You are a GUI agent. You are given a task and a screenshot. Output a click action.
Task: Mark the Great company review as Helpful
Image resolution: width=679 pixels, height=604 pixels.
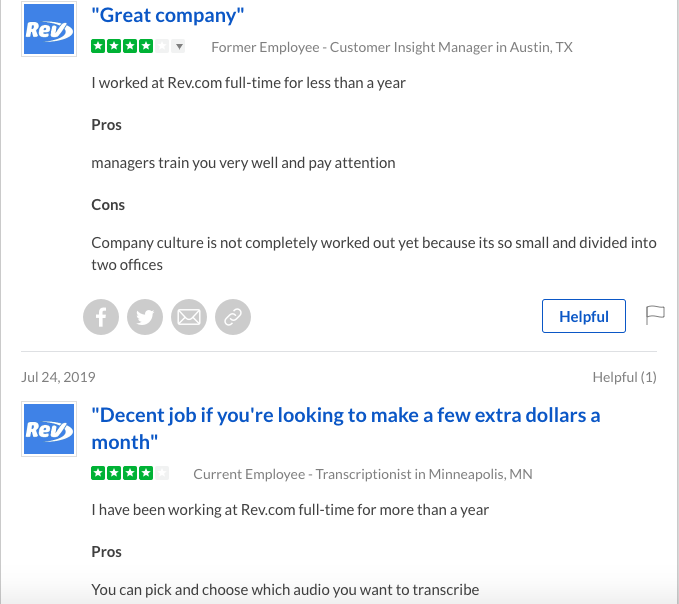(584, 316)
